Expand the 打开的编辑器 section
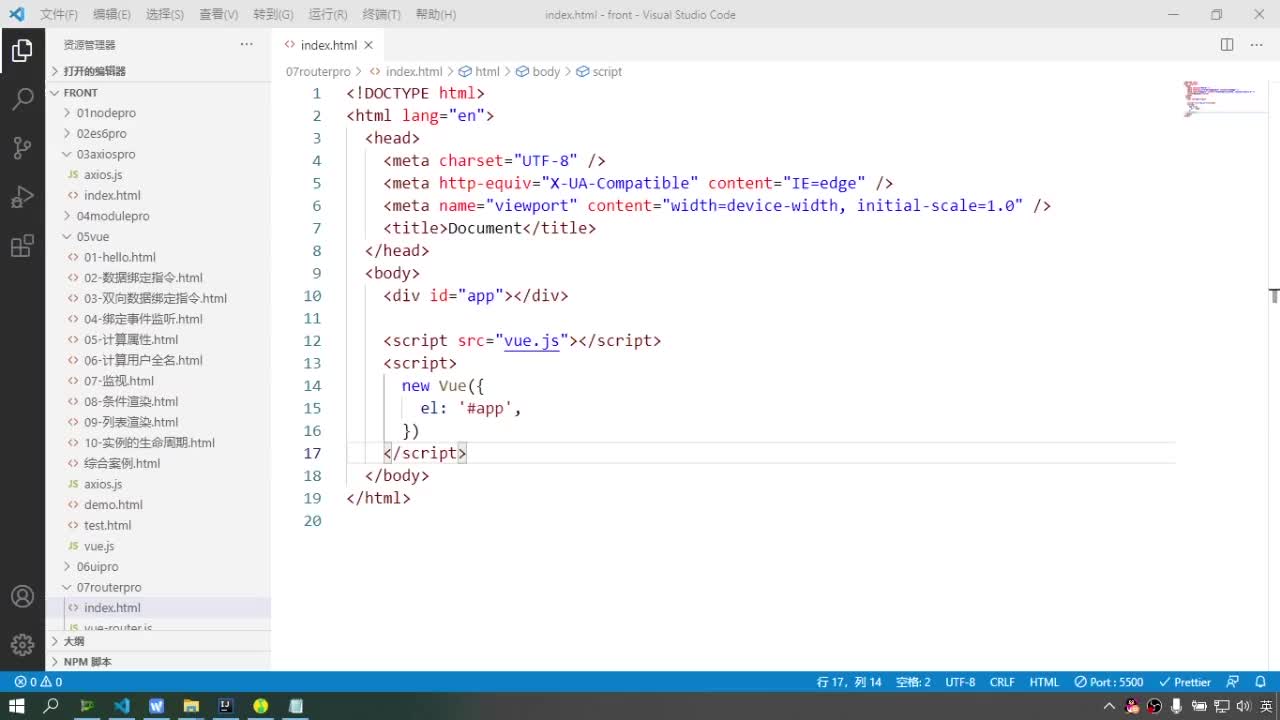Screen dimensions: 1280x720 click(x=160, y=71)
